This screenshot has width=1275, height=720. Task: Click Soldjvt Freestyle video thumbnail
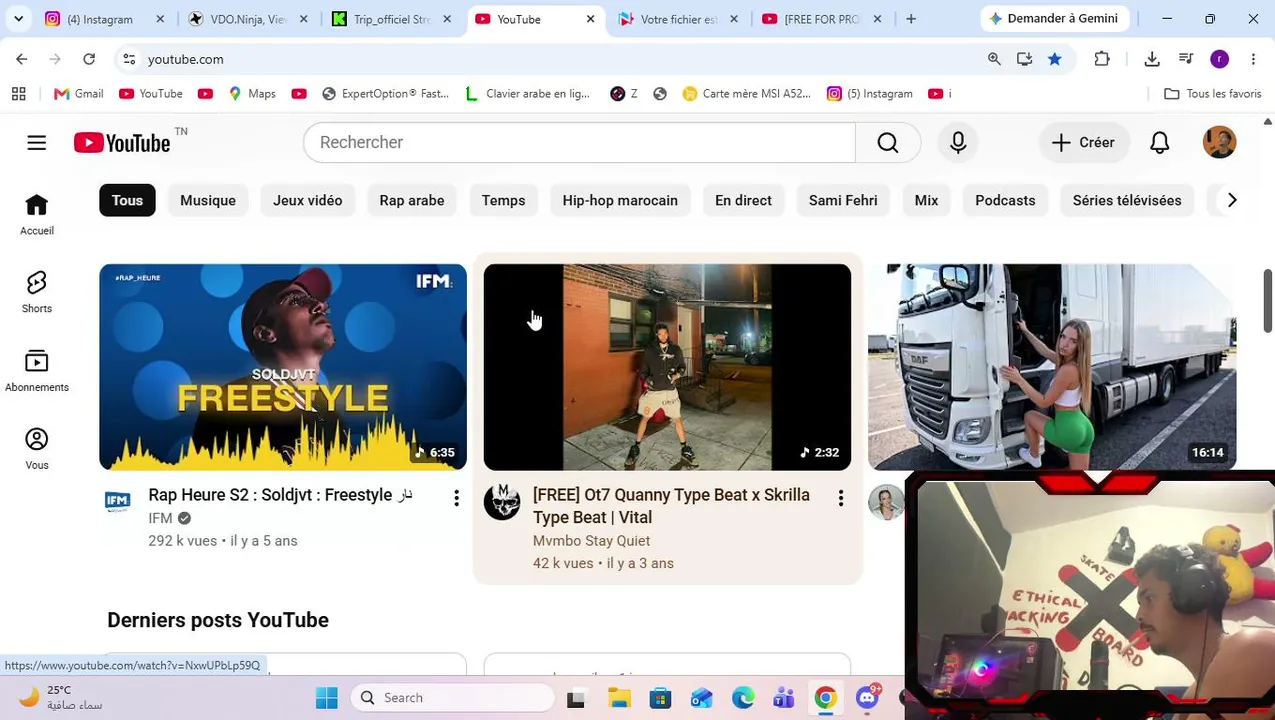(283, 367)
